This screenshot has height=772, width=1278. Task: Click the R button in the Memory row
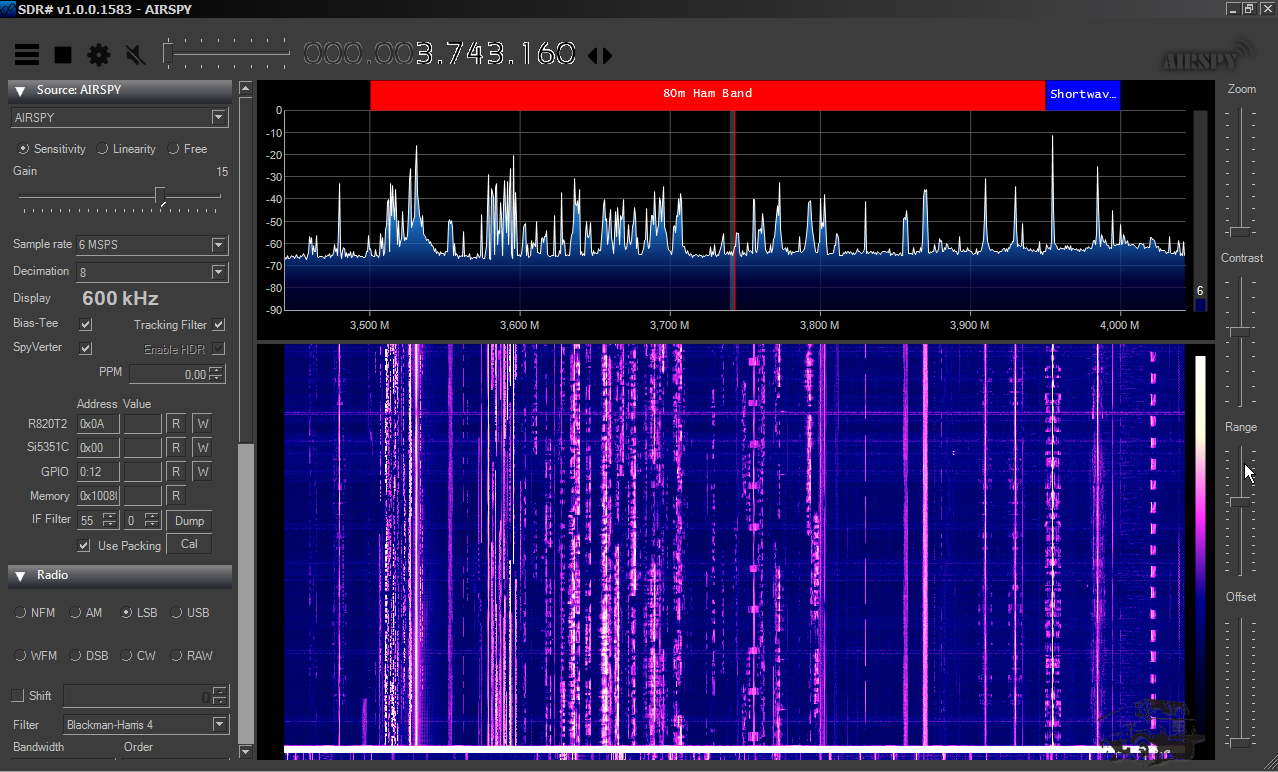(x=175, y=495)
